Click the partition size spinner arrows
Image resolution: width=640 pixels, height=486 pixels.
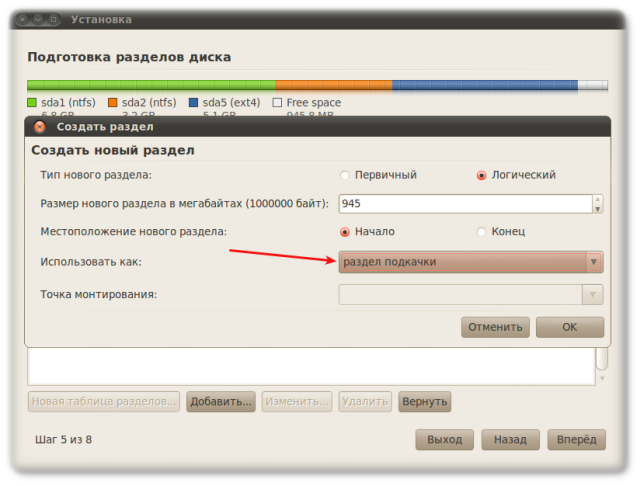598,204
